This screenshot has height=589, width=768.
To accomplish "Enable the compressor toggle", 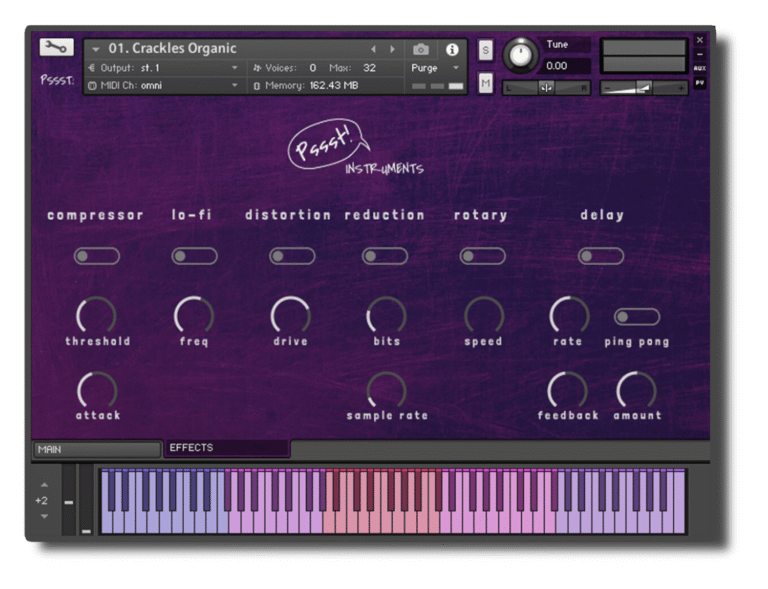I will pos(96,256).
